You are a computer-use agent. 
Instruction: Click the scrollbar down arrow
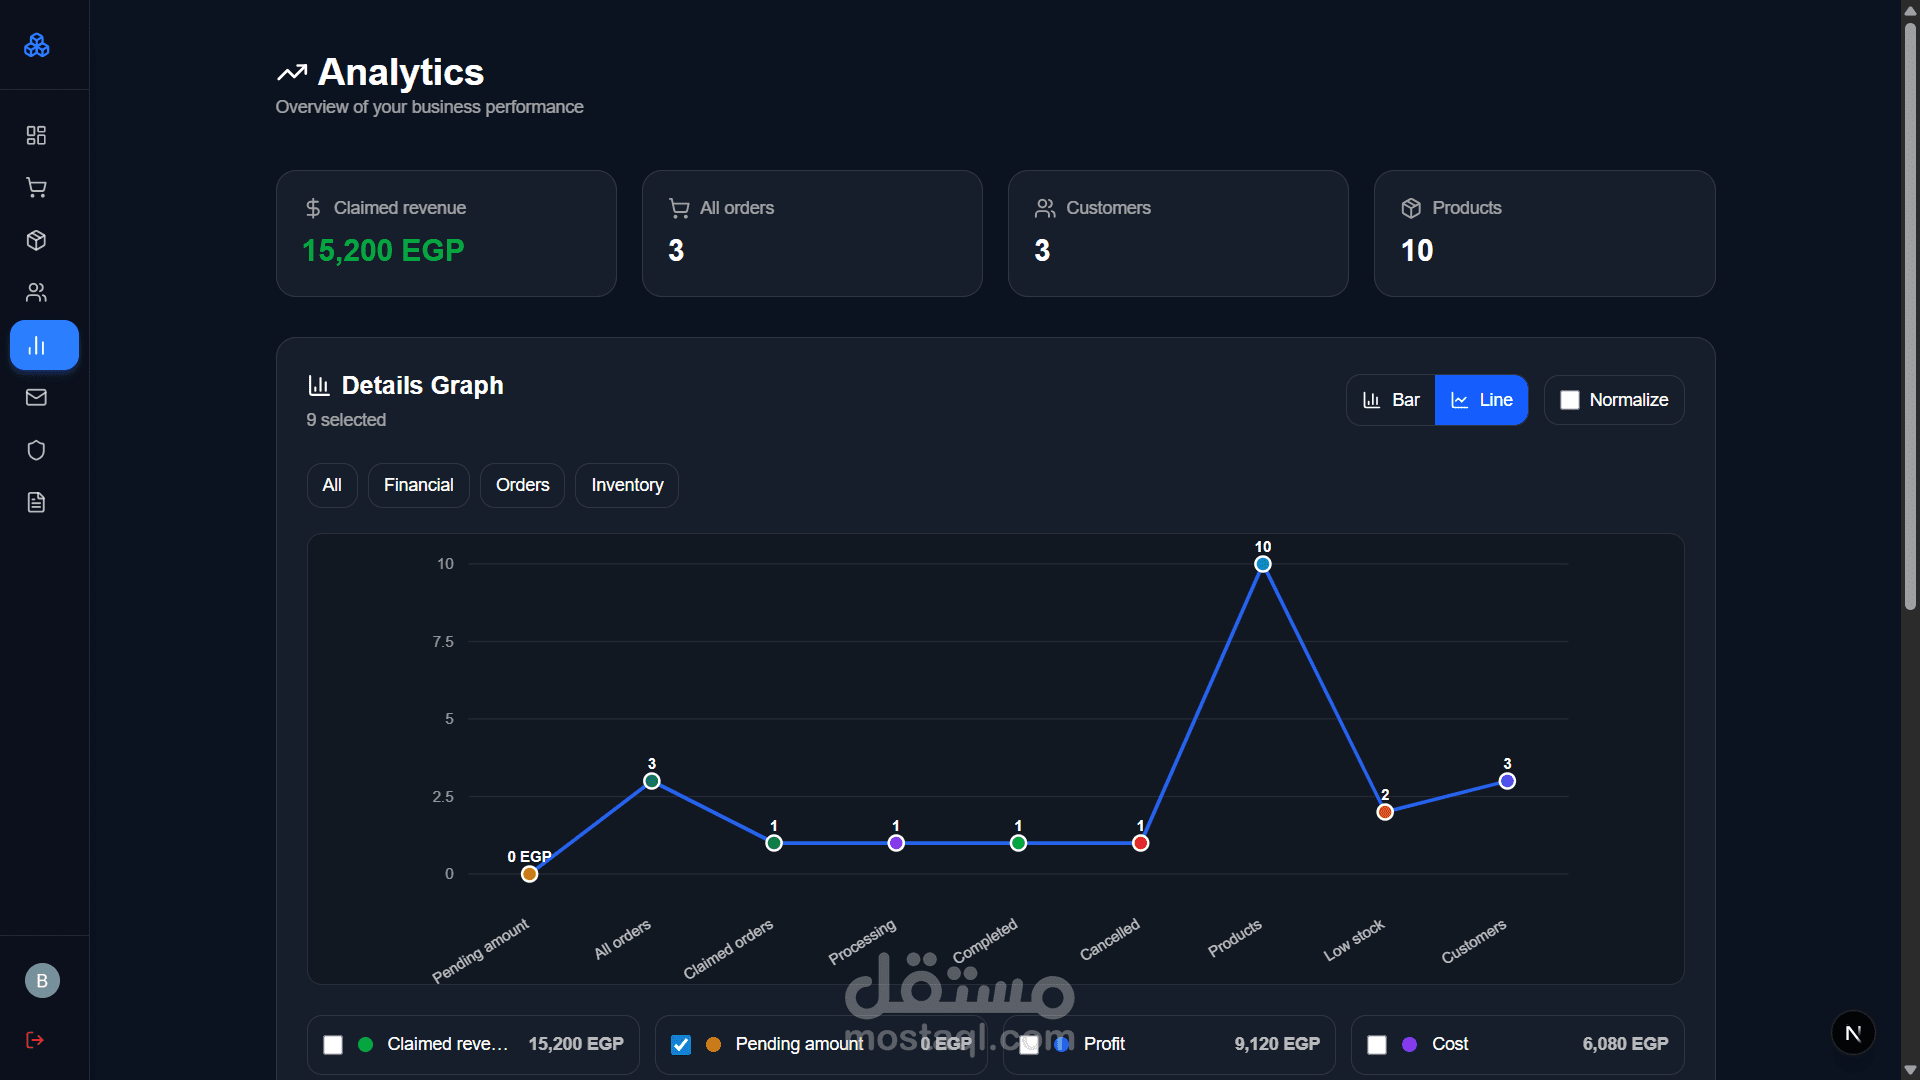point(1910,1070)
